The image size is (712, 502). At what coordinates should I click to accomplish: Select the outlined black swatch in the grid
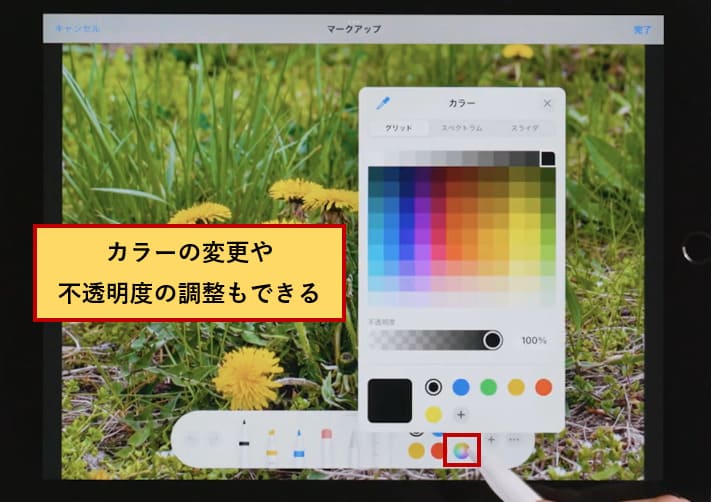(548, 159)
